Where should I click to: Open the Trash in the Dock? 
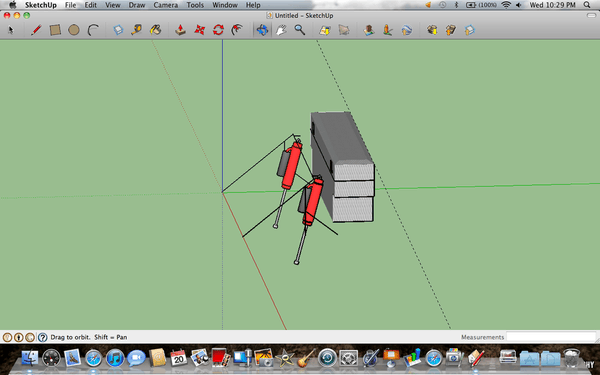pyautogui.click(x=572, y=357)
